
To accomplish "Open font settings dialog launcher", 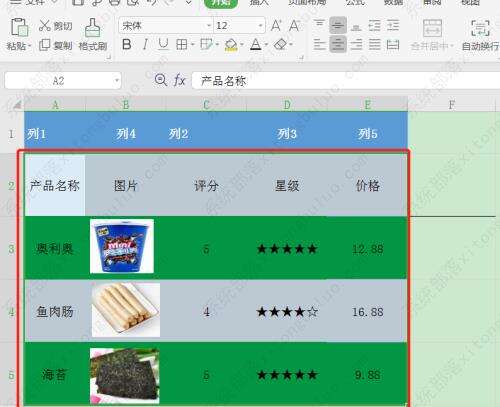I will [301, 58].
